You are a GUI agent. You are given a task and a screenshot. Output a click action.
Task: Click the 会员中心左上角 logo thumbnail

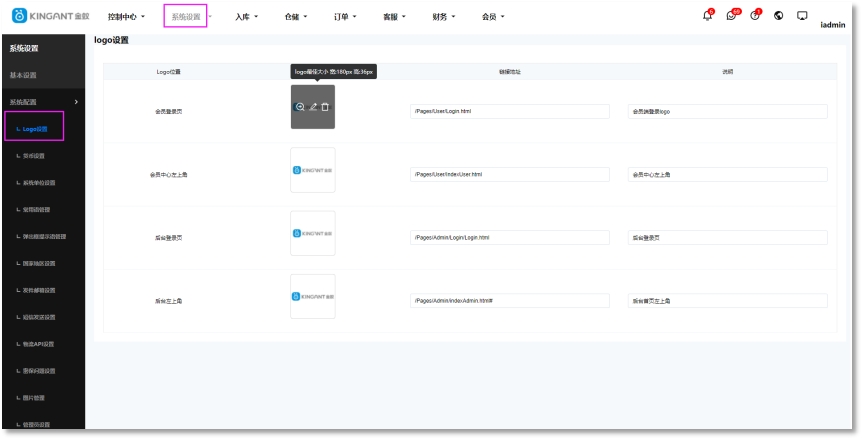click(x=313, y=170)
